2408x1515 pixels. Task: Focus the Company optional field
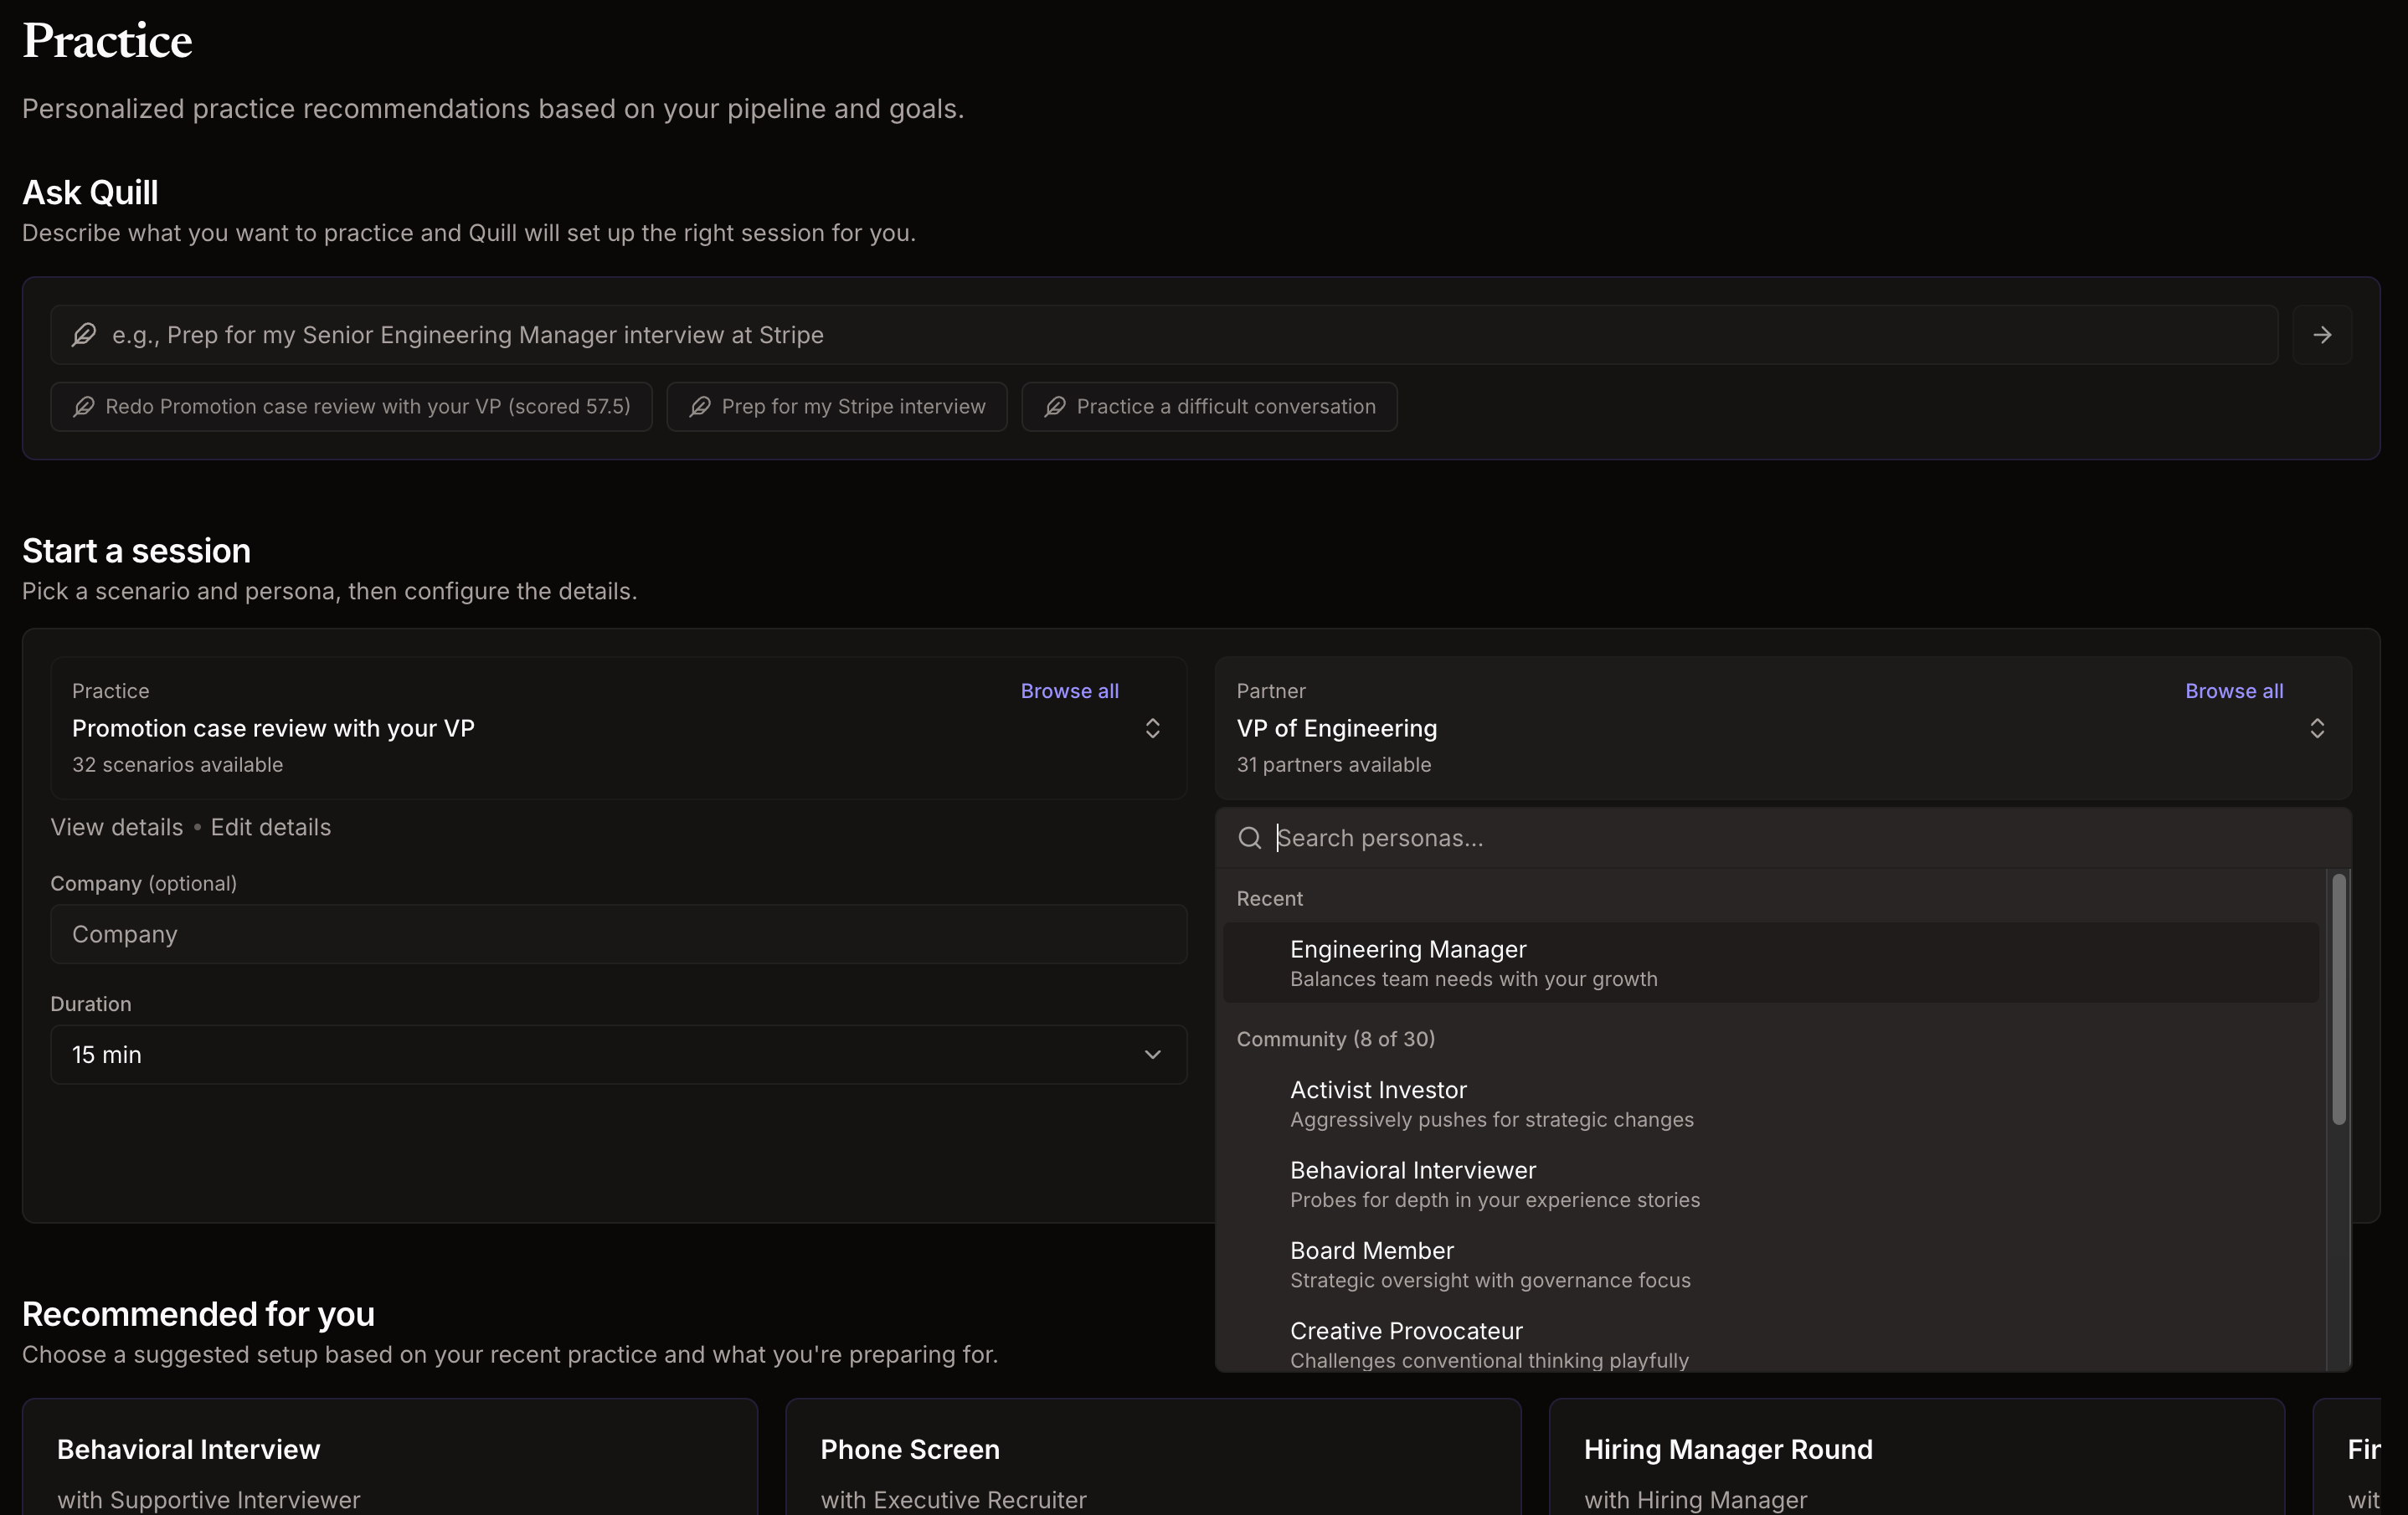618,935
